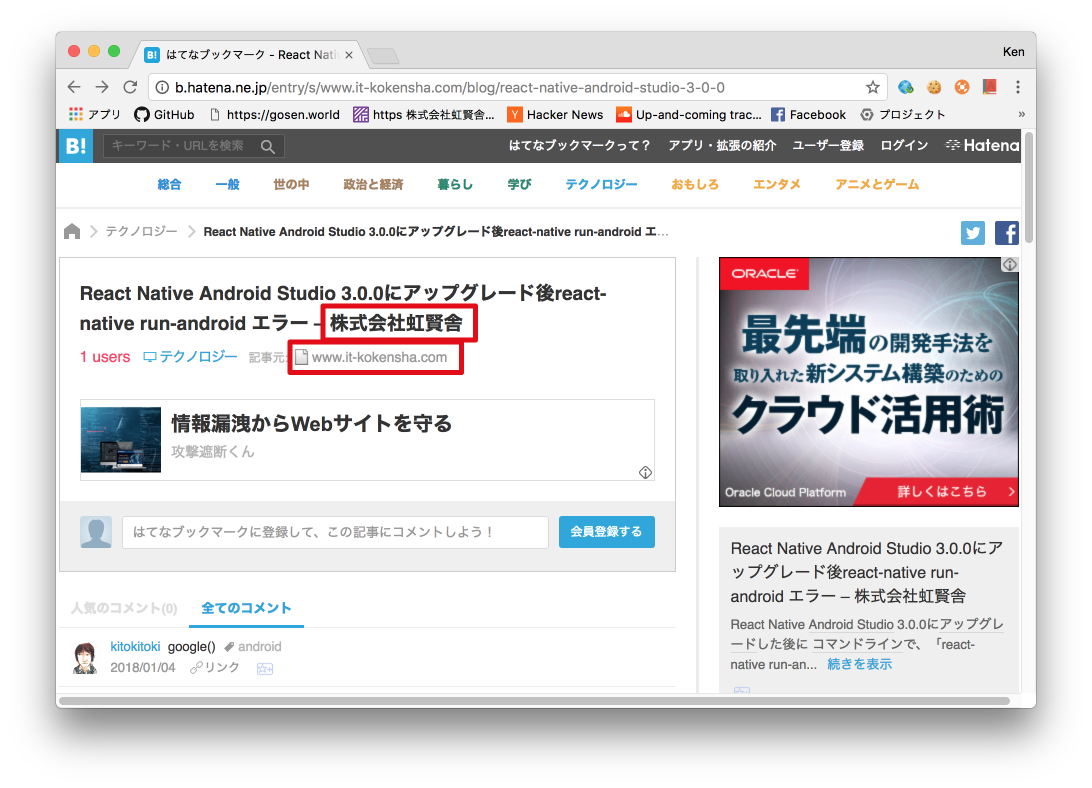This screenshot has height=788, width=1092.
Task: Switch to 全てのコメント tab
Action: tap(246, 608)
